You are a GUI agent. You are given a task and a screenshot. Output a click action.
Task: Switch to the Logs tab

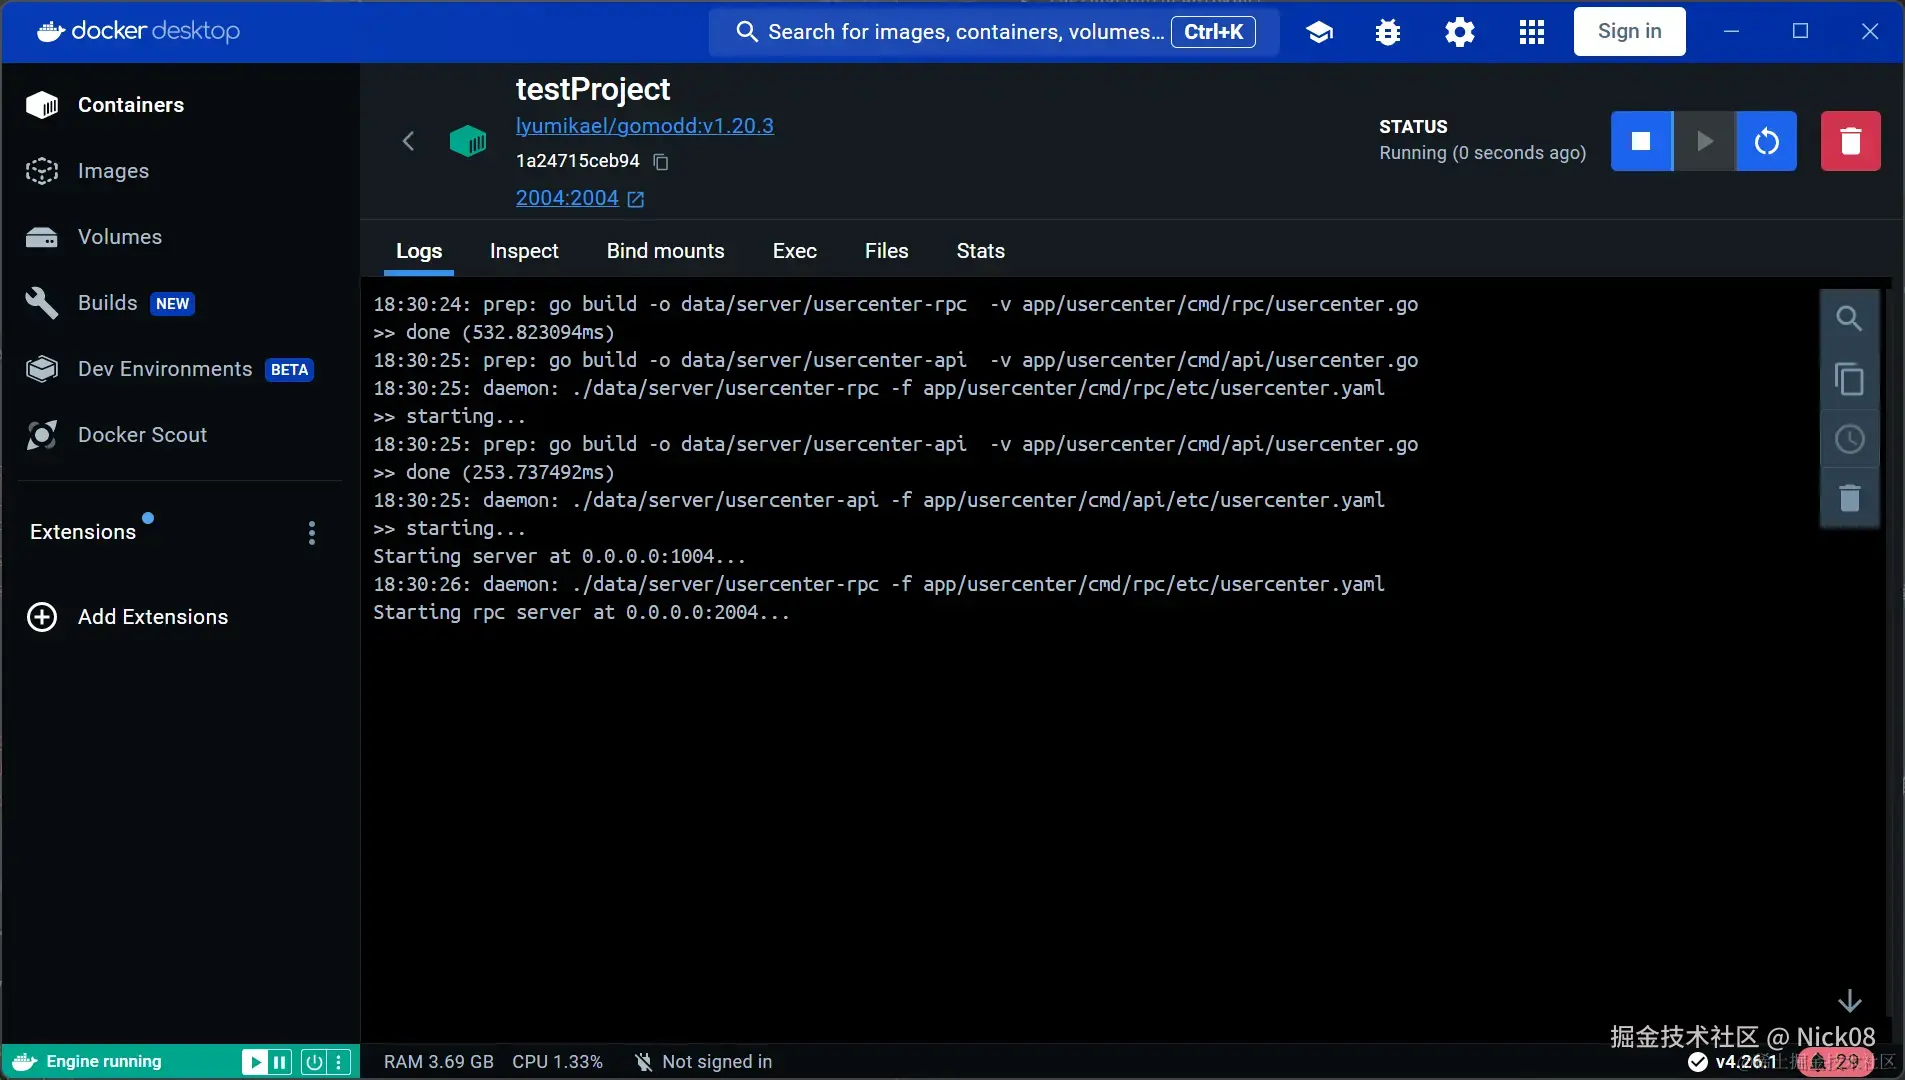click(x=419, y=251)
